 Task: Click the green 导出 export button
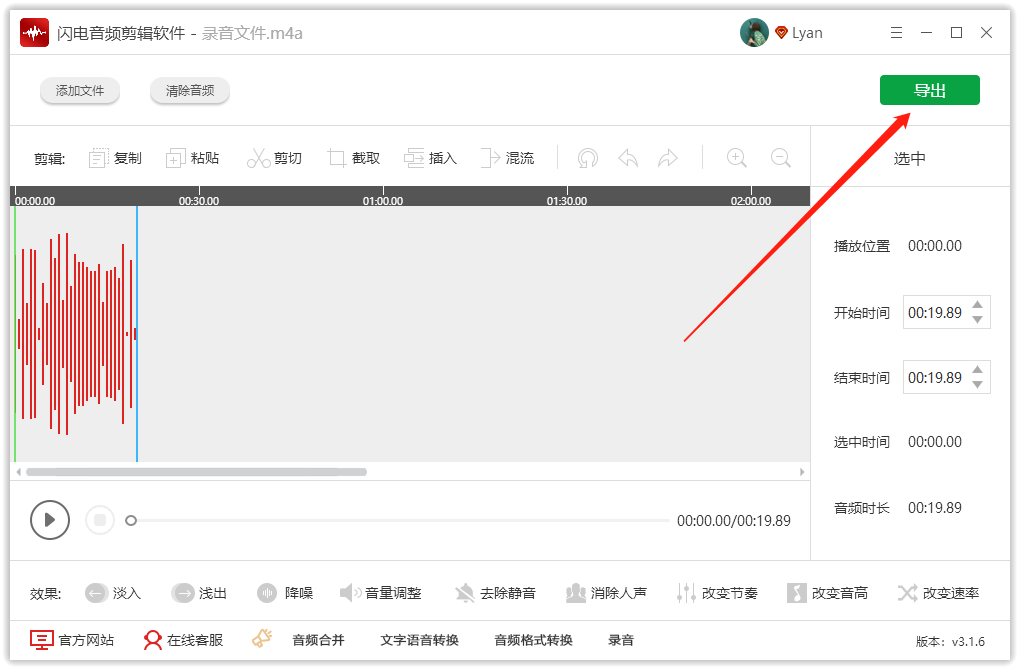click(x=929, y=89)
